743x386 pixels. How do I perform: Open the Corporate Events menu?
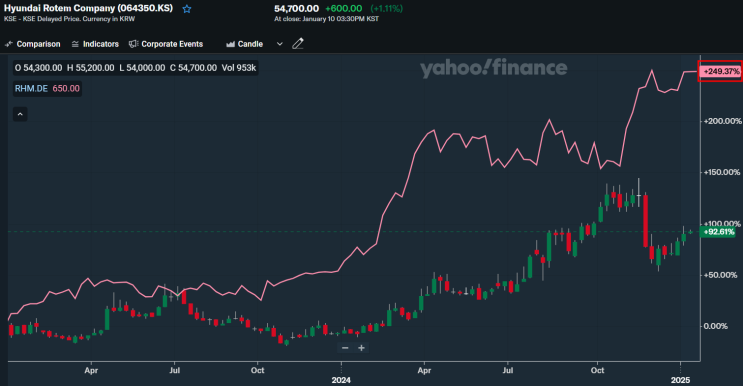click(166, 44)
